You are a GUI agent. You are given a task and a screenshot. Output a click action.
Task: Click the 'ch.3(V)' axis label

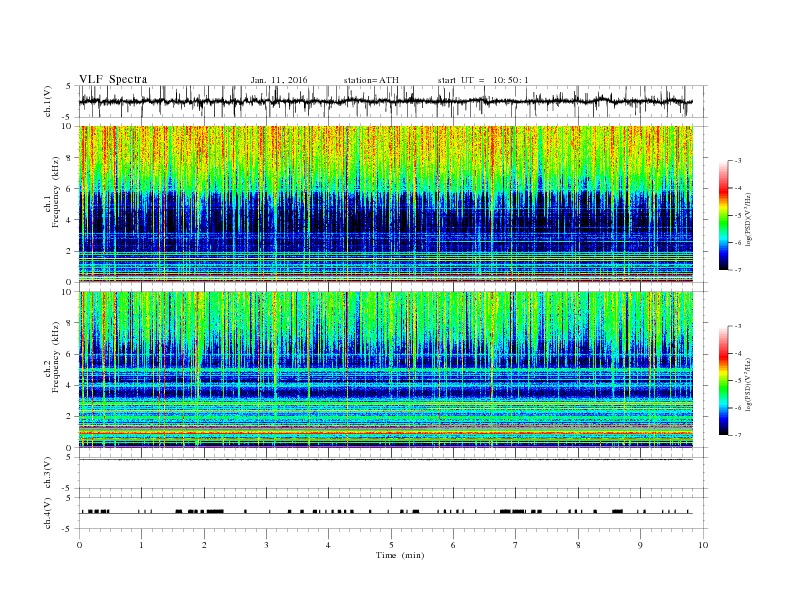tap(48, 473)
